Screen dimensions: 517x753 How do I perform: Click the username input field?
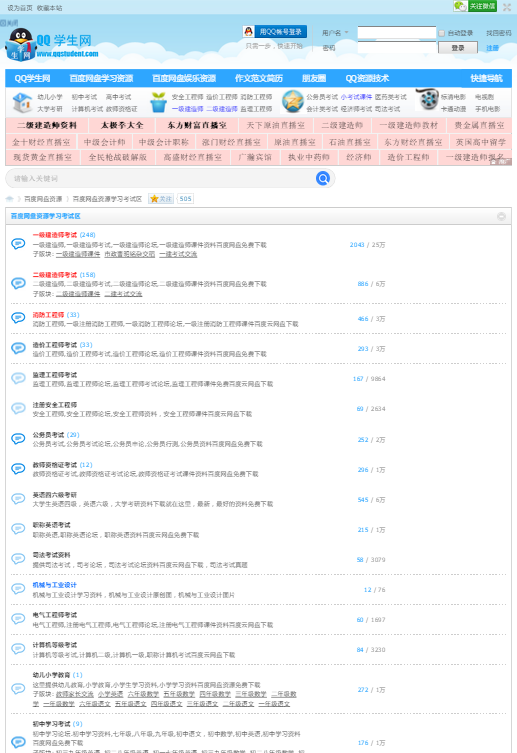point(397,33)
